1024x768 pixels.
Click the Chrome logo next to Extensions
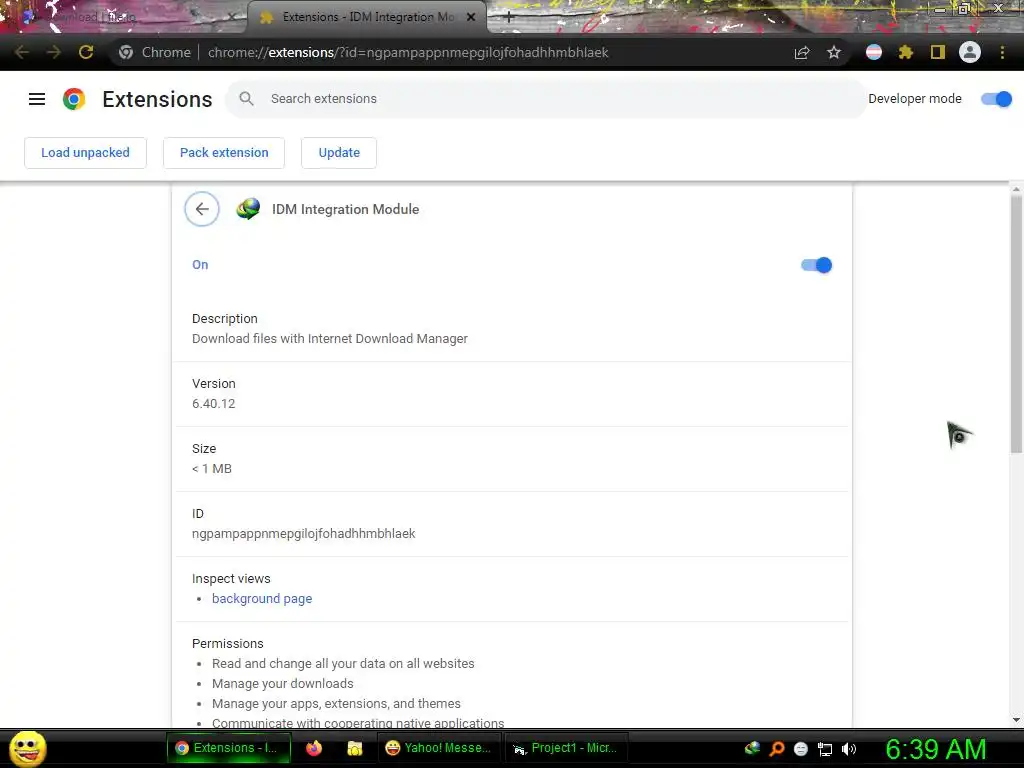click(x=74, y=99)
